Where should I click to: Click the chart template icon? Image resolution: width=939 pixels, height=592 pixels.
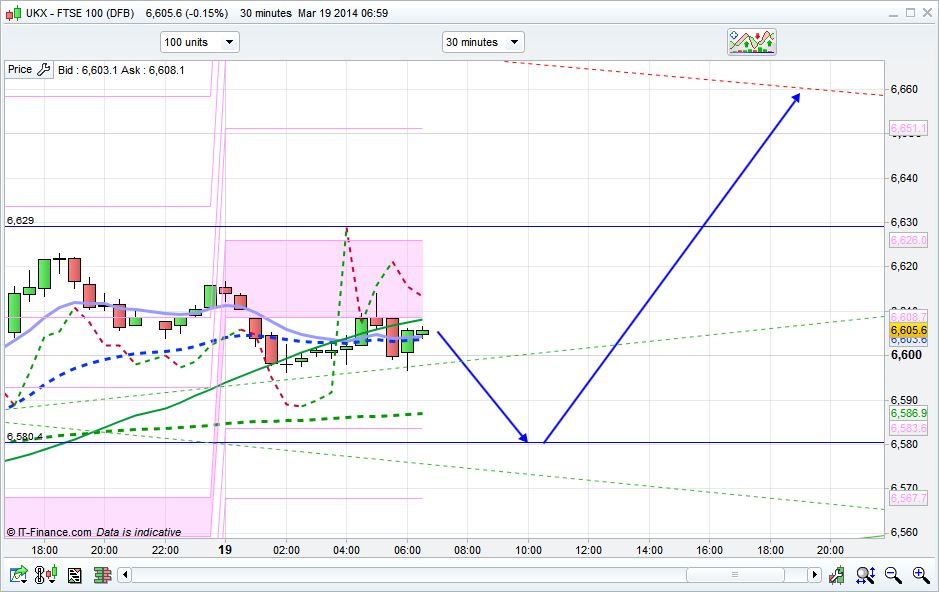pyautogui.click(x=74, y=575)
